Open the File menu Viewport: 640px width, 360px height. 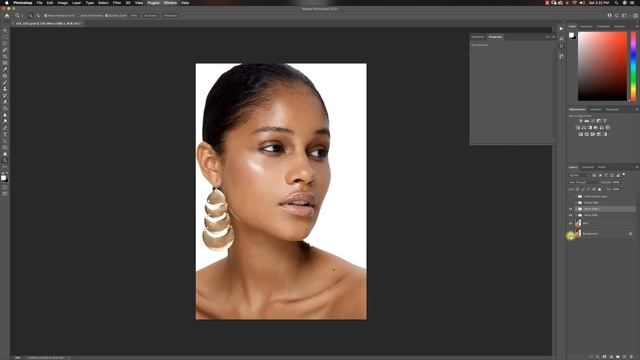(x=39, y=3)
